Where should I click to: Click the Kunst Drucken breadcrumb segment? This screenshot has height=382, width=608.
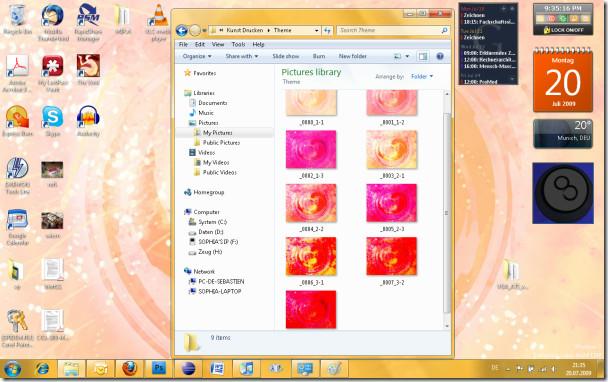coord(245,30)
